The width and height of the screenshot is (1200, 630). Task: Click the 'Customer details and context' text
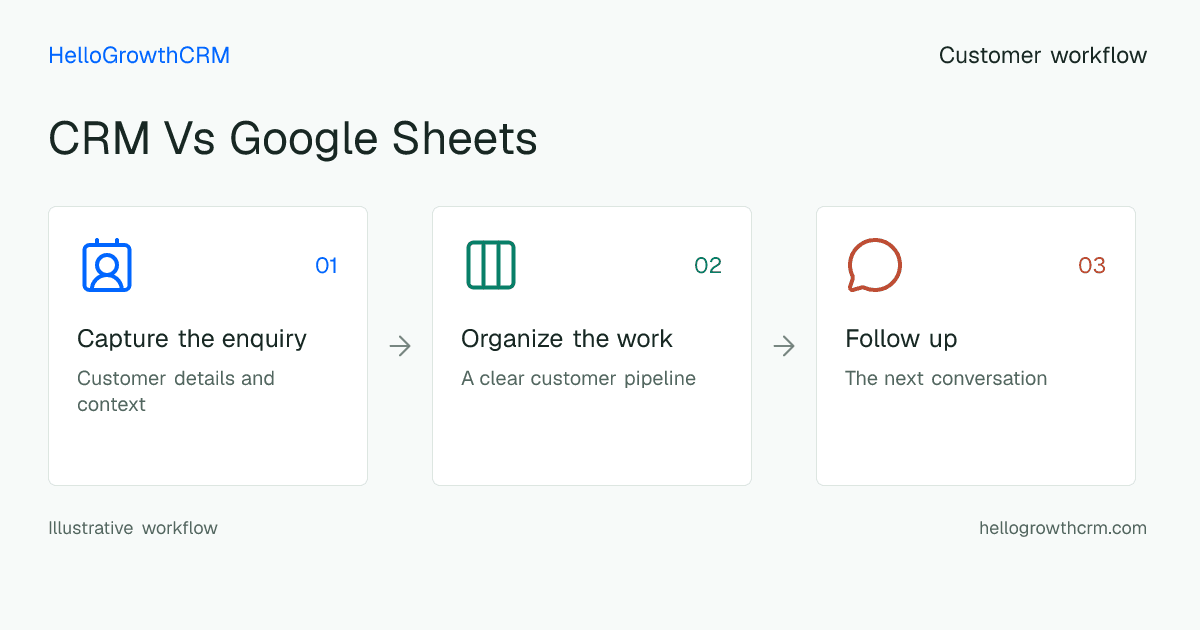pos(176,391)
